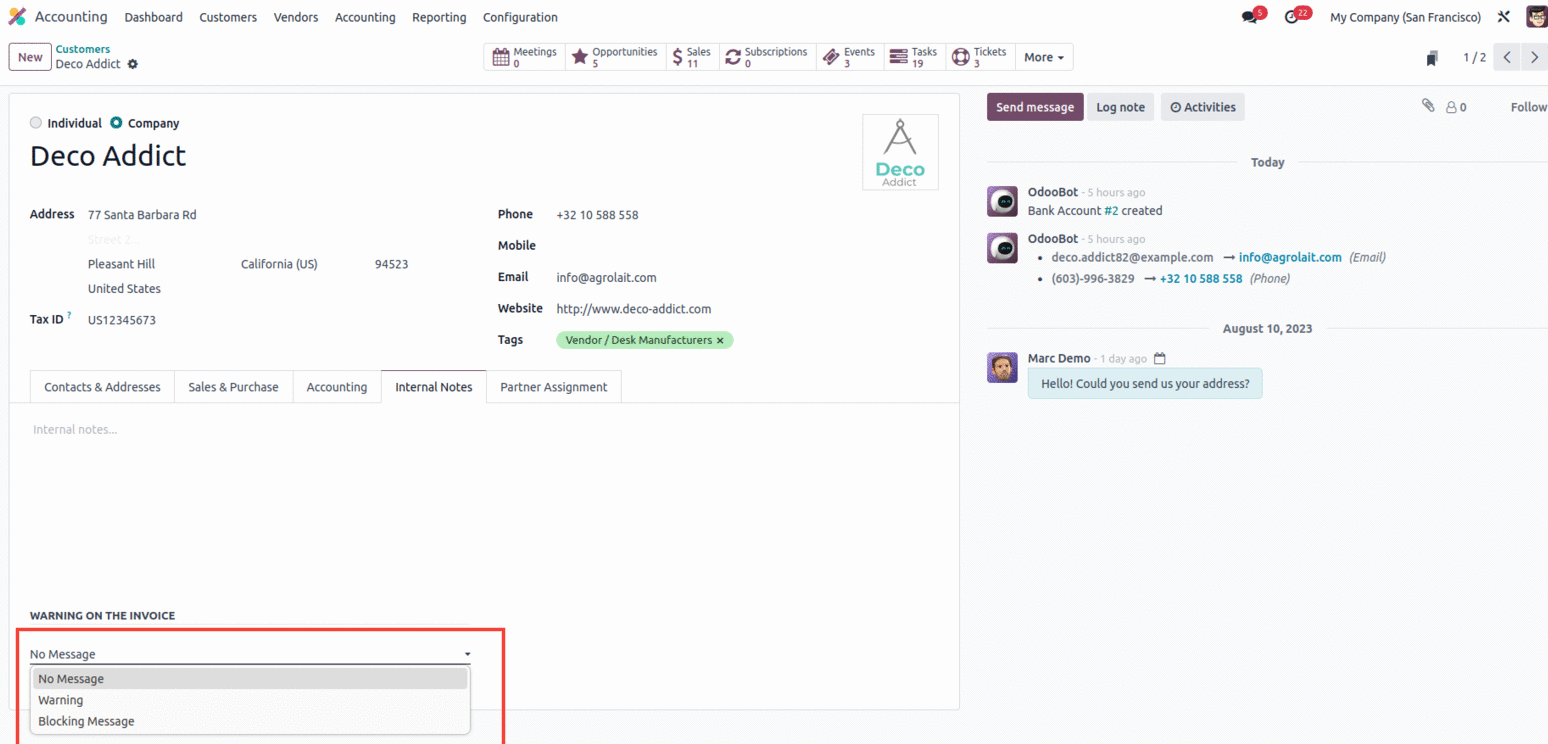Open the Odoo app home logo

pos(17,17)
